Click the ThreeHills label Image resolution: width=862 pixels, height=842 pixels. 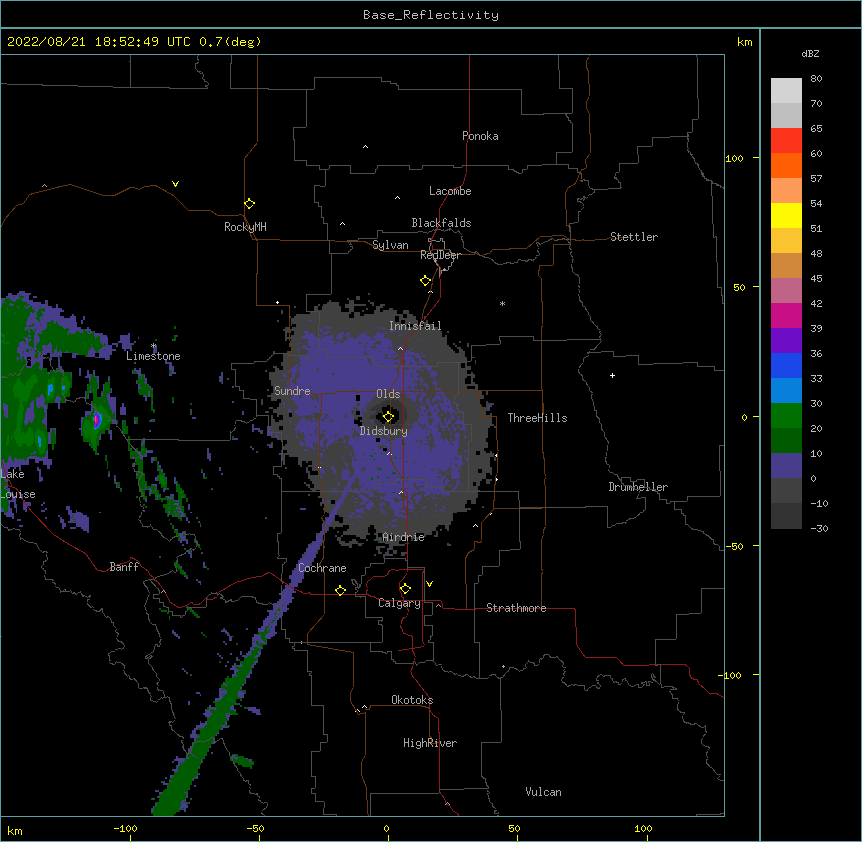pos(537,418)
